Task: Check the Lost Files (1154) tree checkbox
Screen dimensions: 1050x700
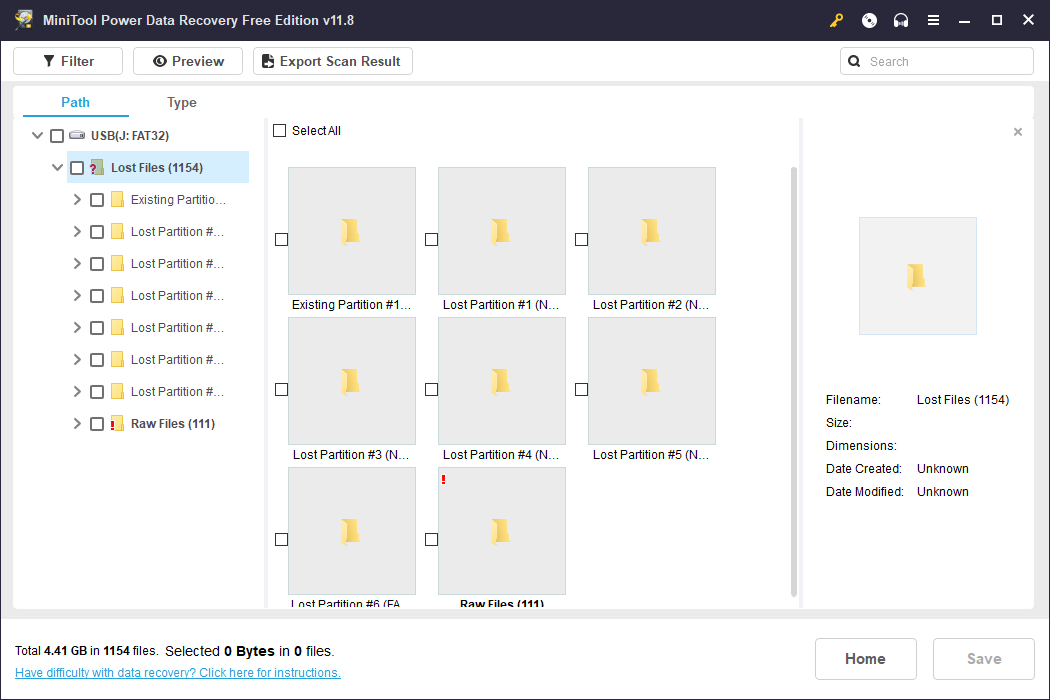Action: [x=77, y=168]
